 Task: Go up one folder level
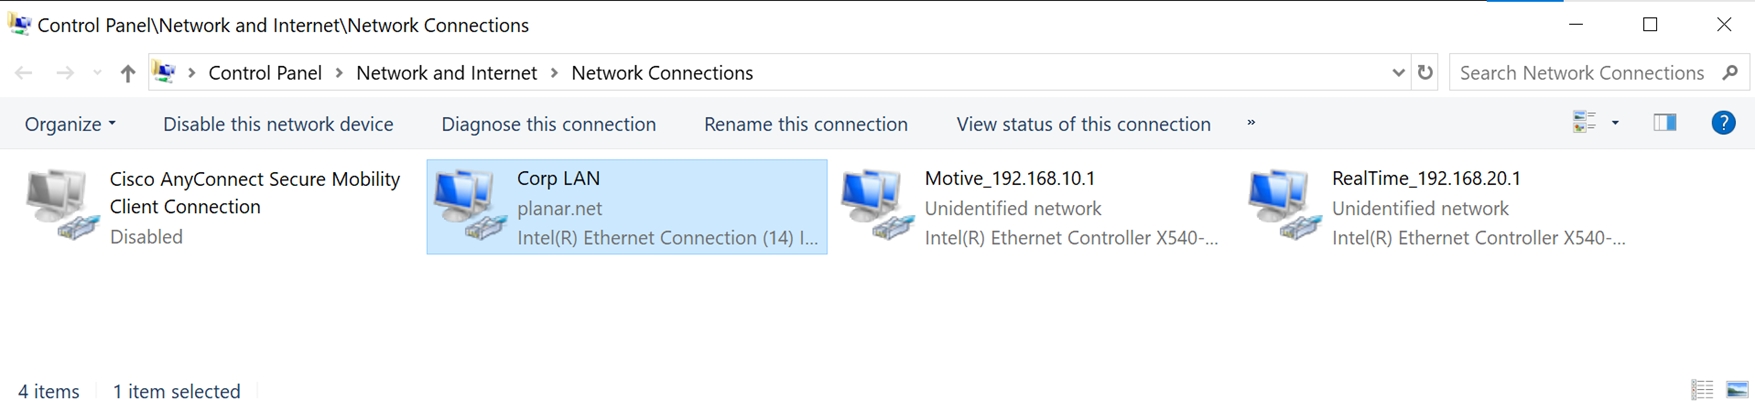pyautogui.click(x=127, y=73)
